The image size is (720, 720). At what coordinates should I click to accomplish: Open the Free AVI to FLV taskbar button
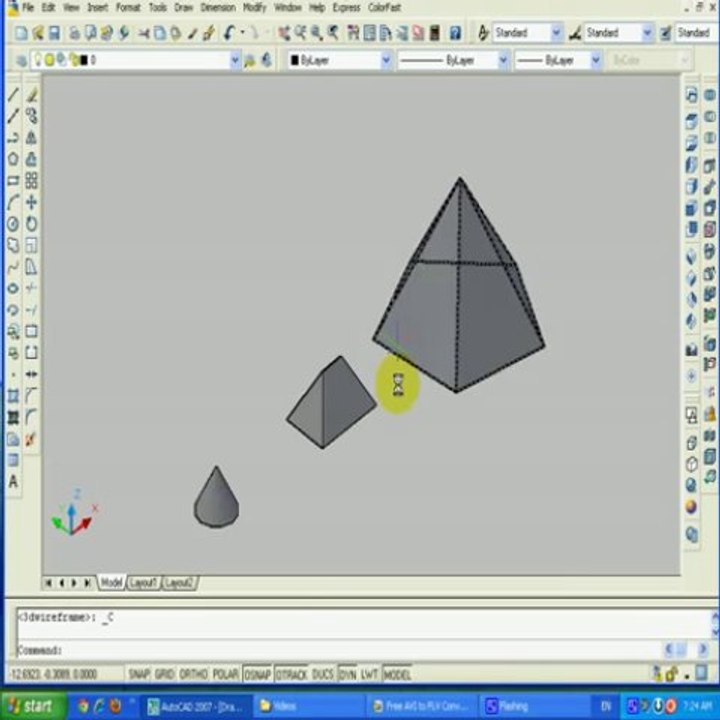pyautogui.click(x=422, y=706)
